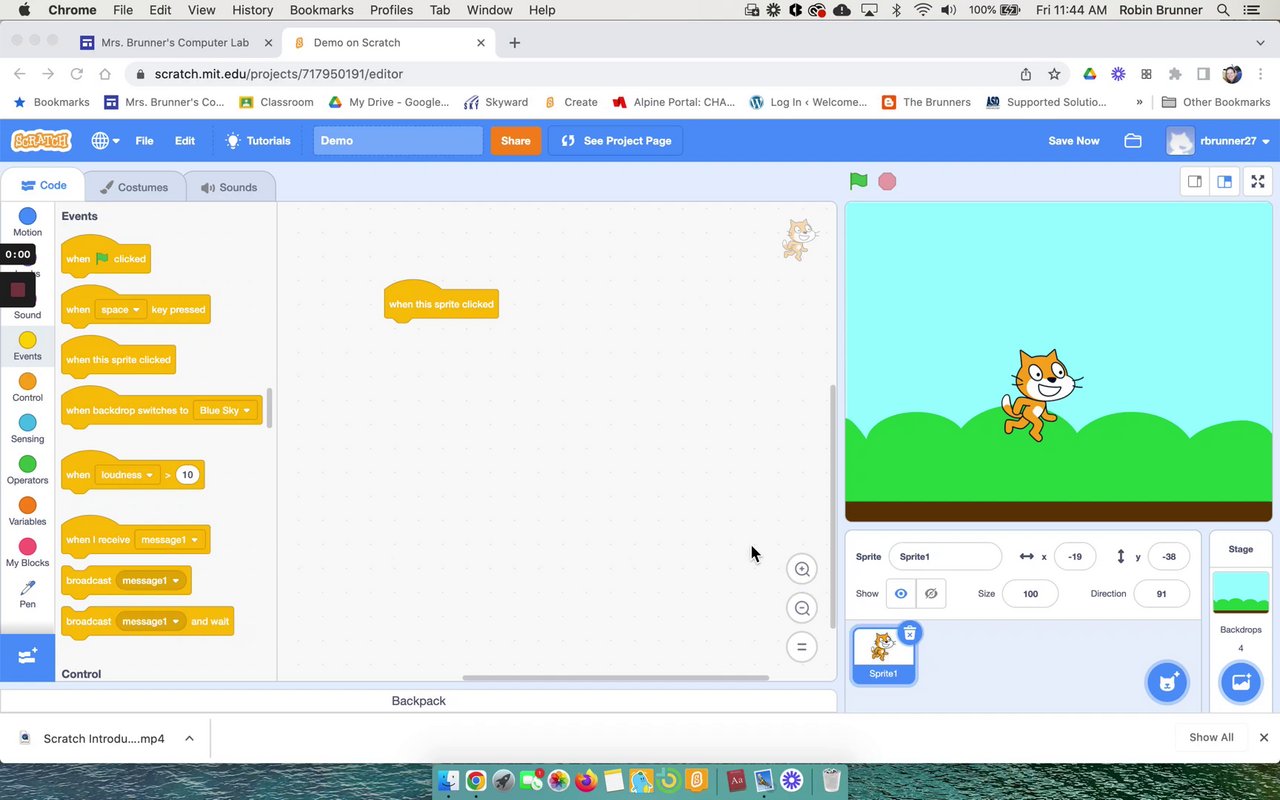Click the workspace horizontal scrollbar
1280x800 pixels.
tap(615, 678)
